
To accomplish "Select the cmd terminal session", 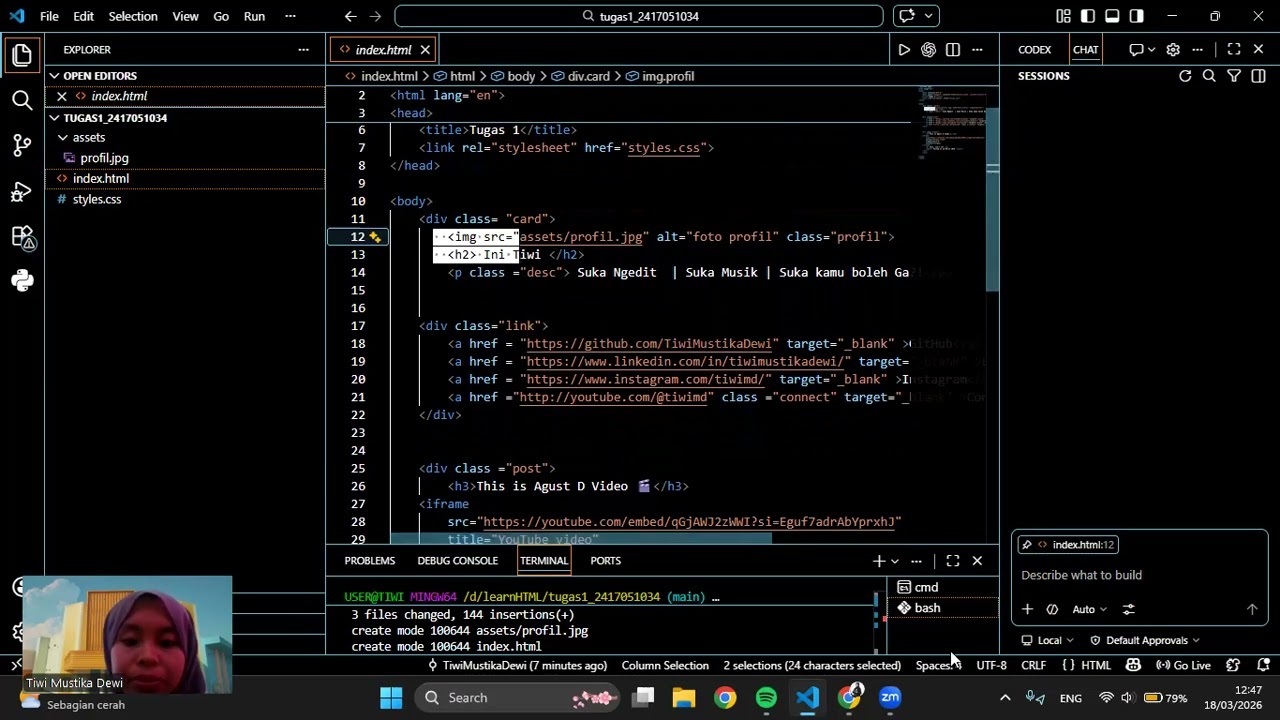I will (x=943, y=587).
